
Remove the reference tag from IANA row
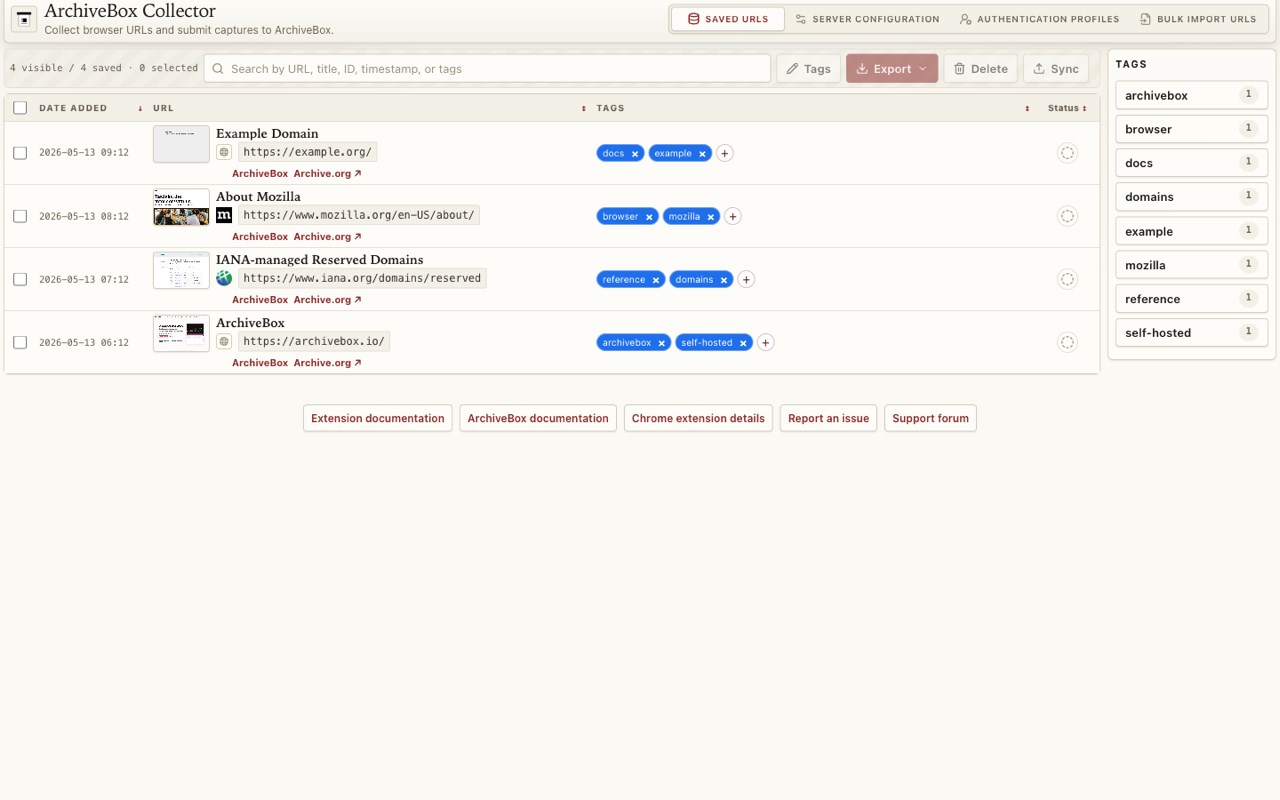656,280
